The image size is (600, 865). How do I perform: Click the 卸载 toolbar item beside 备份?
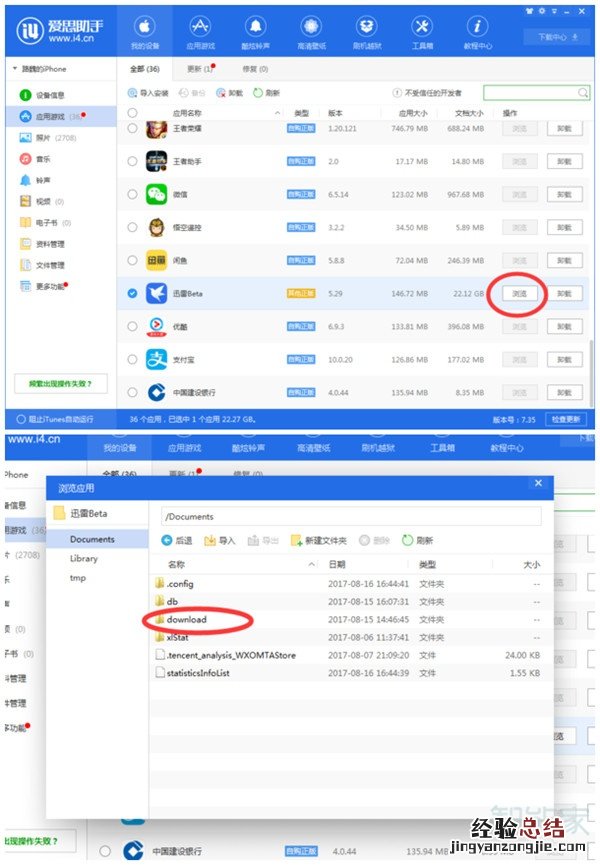coord(229,93)
